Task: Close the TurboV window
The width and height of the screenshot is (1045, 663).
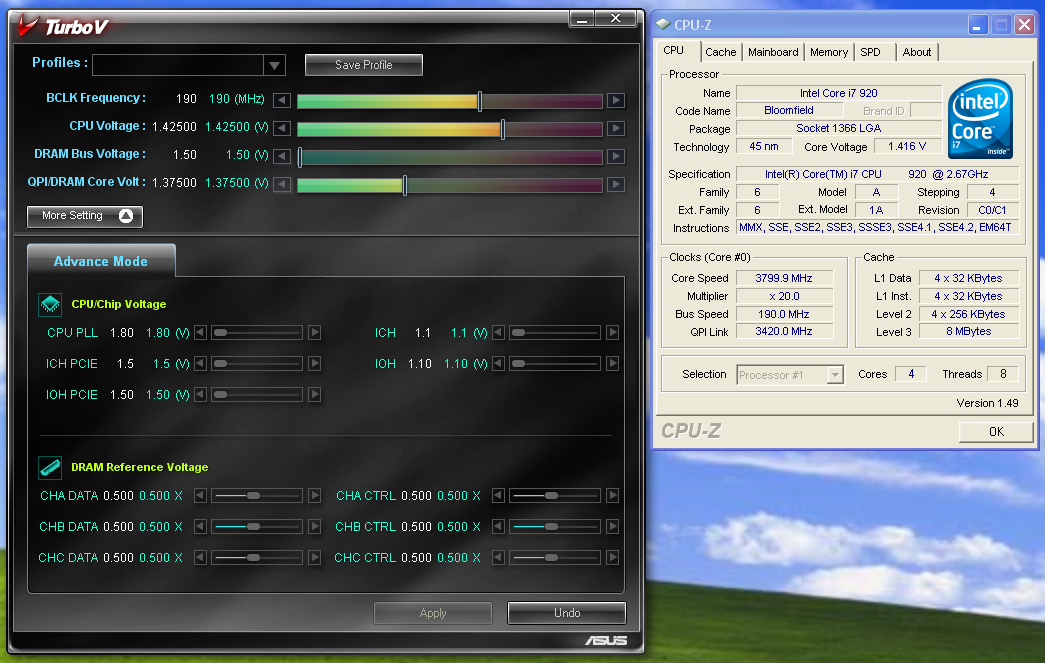Action: coord(616,19)
